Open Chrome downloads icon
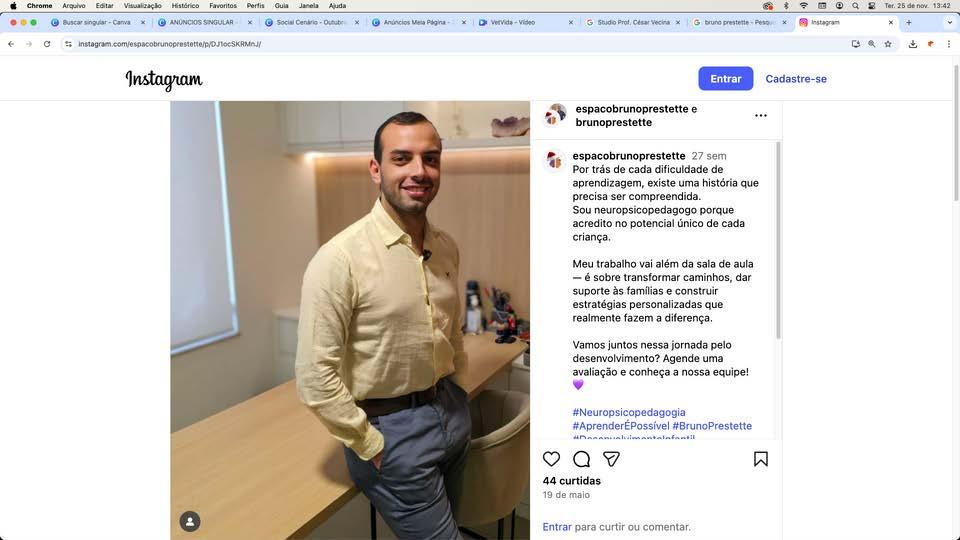Image resolution: width=960 pixels, height=540 pixels. coord(912,44)
